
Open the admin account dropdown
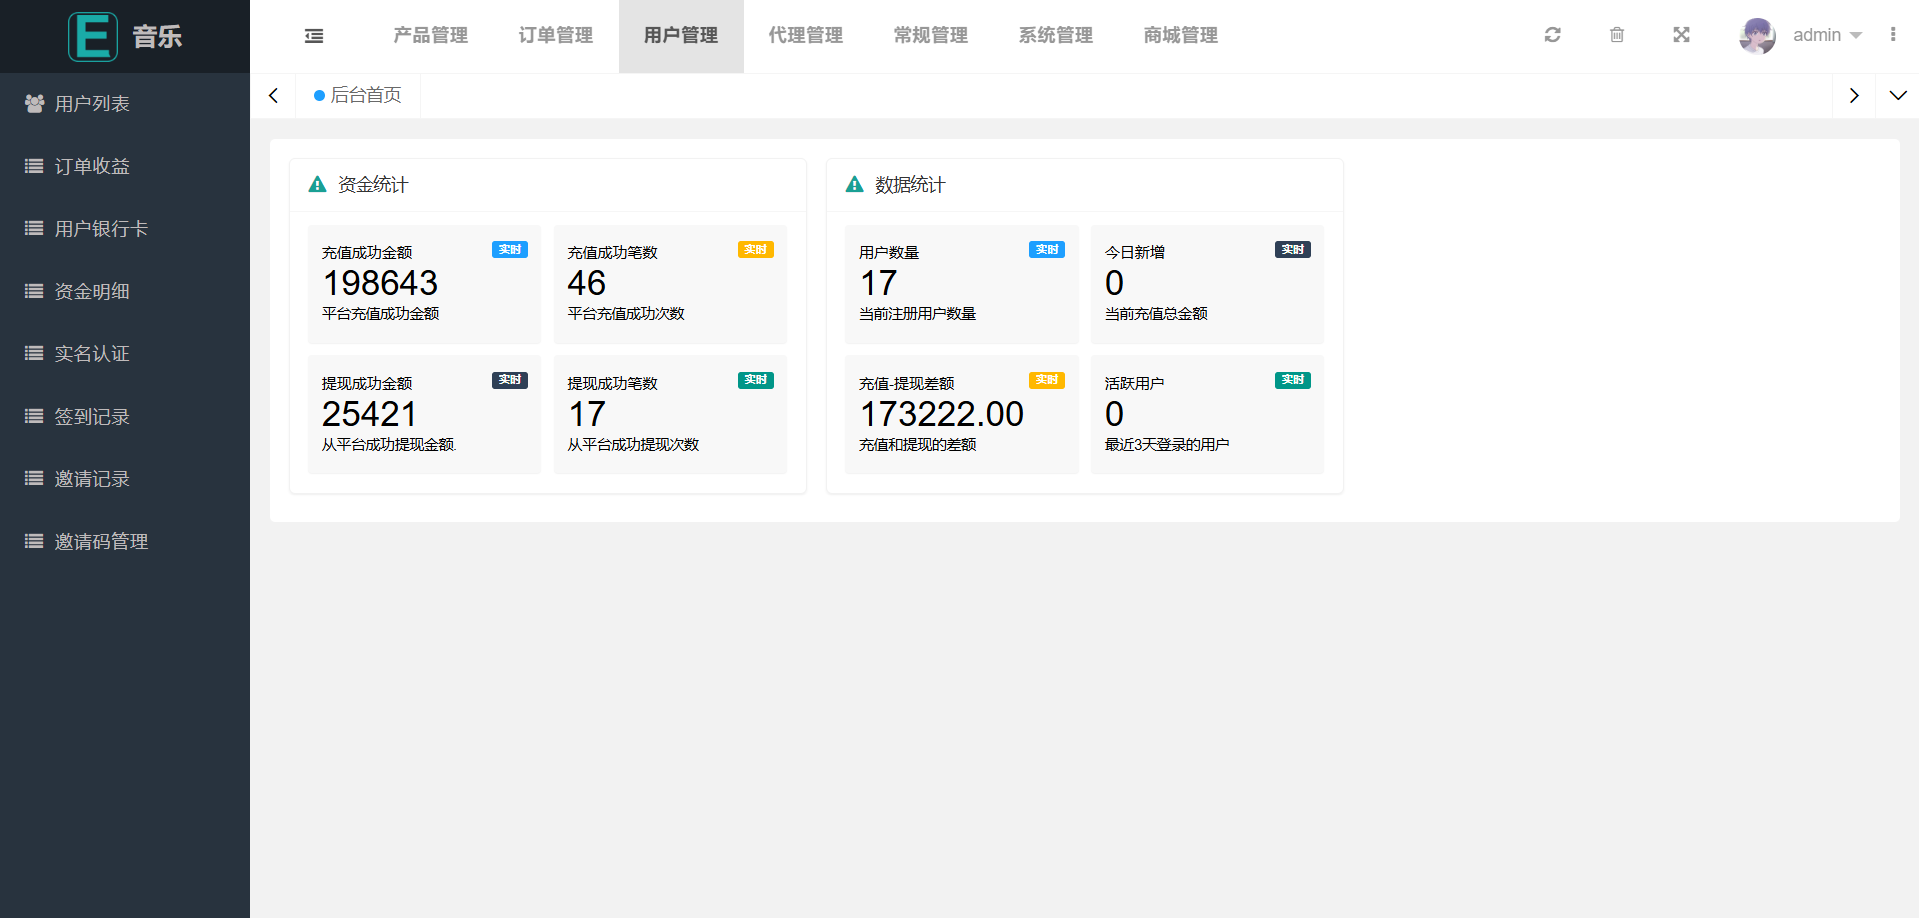1826,35
